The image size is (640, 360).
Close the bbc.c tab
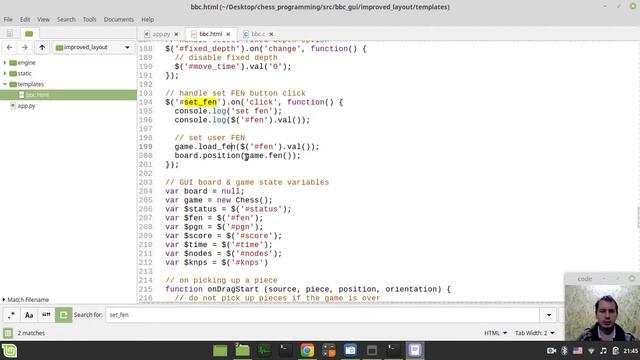tap(271, 34)
